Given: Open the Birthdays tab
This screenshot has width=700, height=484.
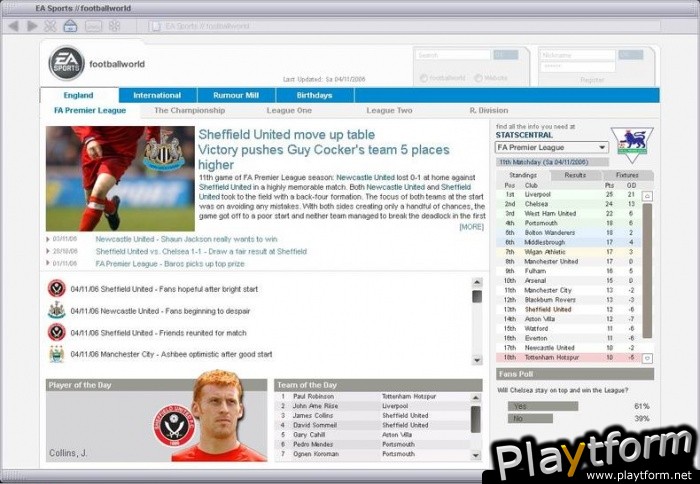Looking at the screenshot, I should pos(315,95).
